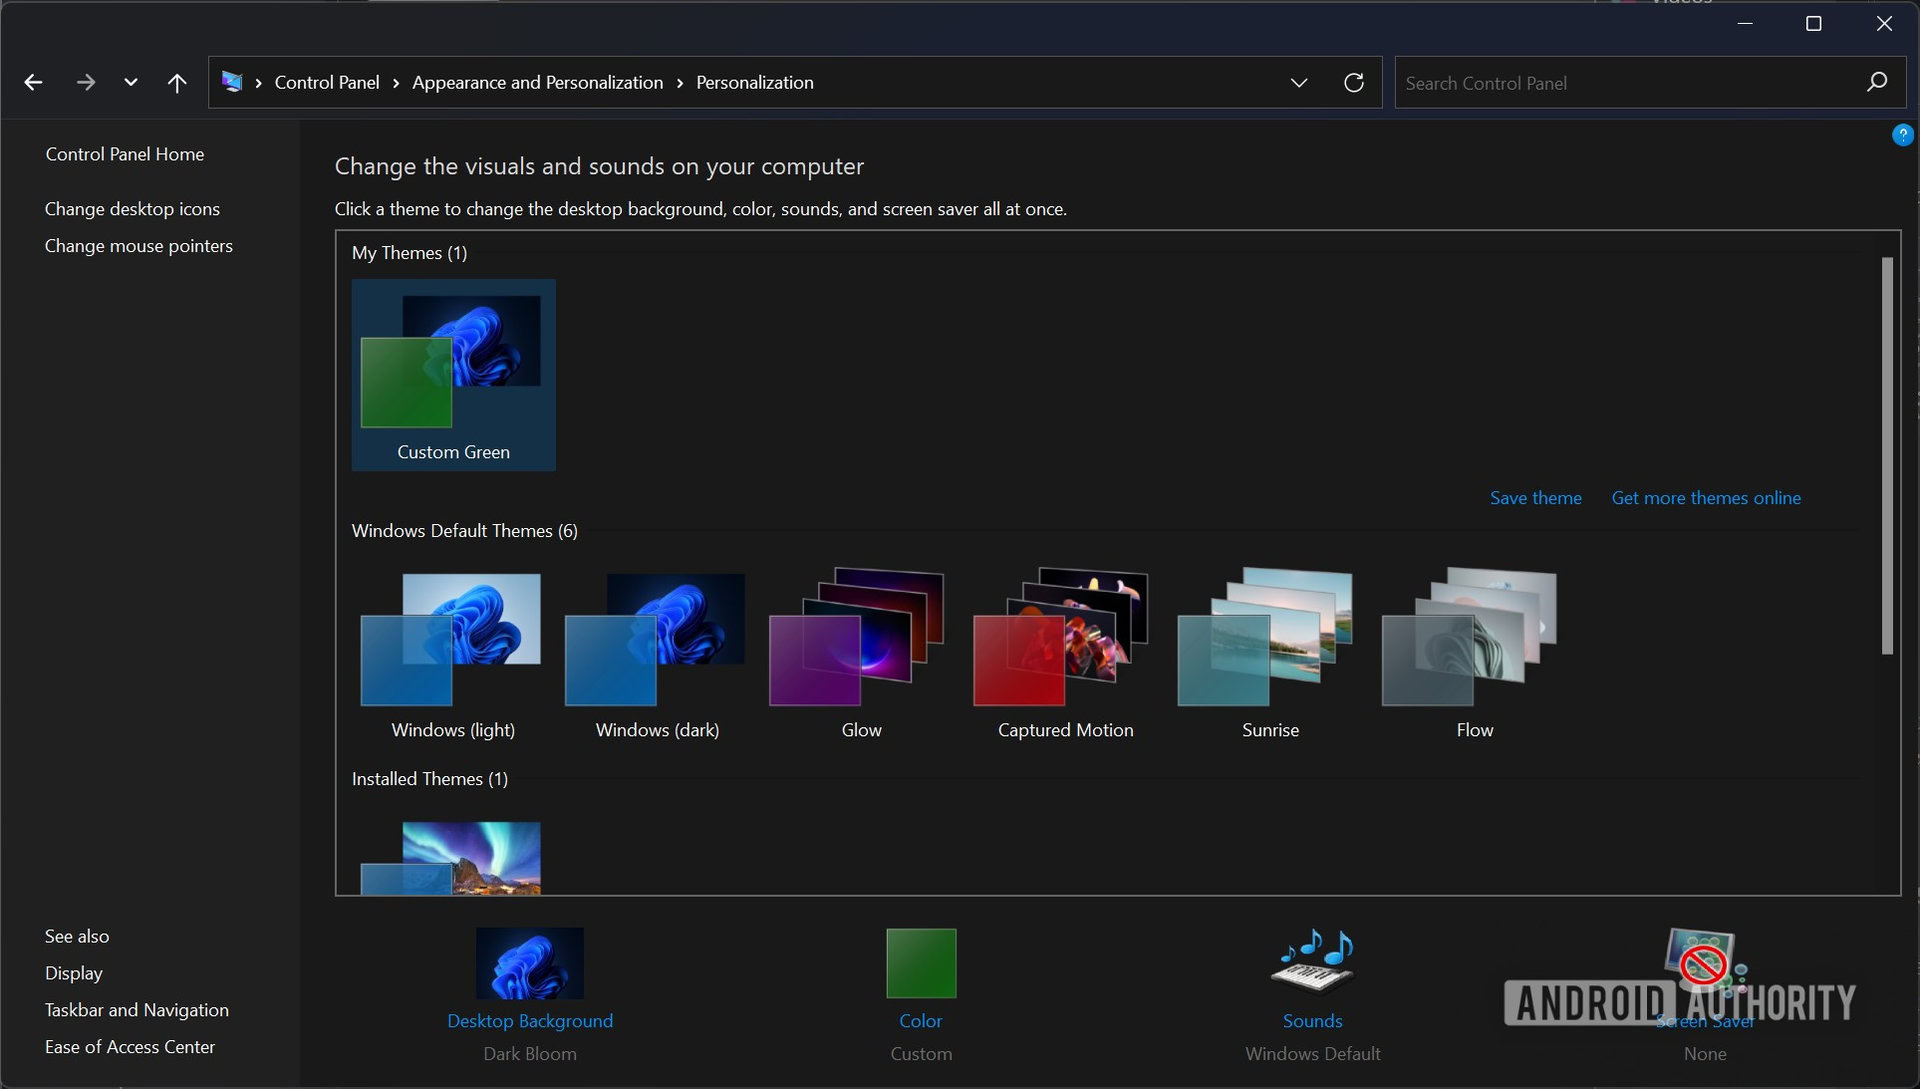Navigate to Control Panel Home
1920x1089 pixels.
click(124, 153)
